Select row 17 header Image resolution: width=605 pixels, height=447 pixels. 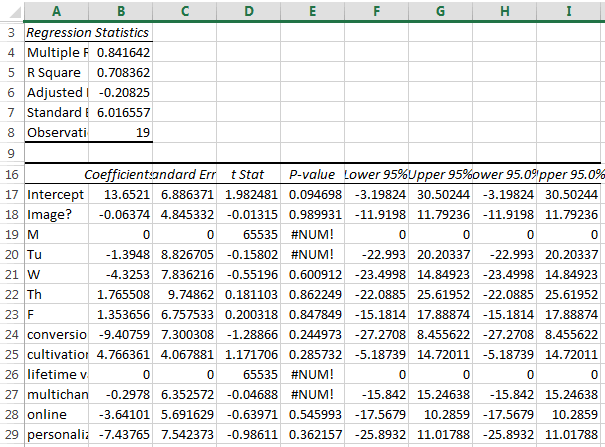(x=11, y=193)
